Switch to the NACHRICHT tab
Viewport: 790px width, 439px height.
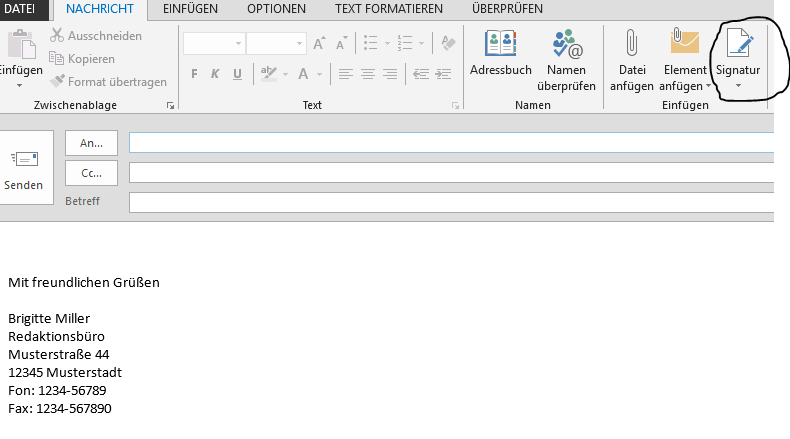[x=100, y=9]
